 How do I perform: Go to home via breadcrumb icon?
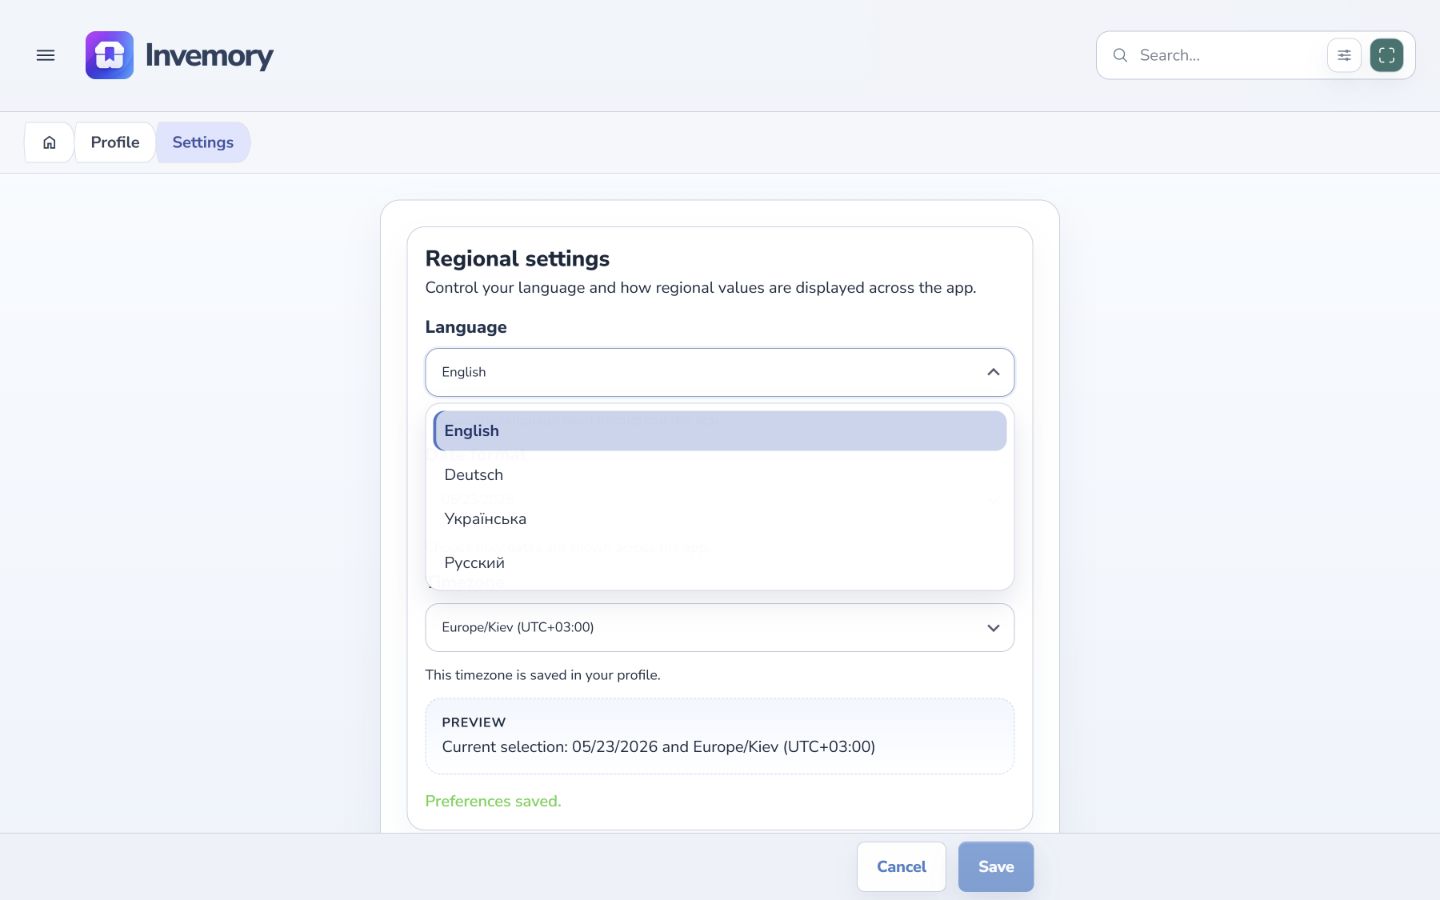[49, 142]
